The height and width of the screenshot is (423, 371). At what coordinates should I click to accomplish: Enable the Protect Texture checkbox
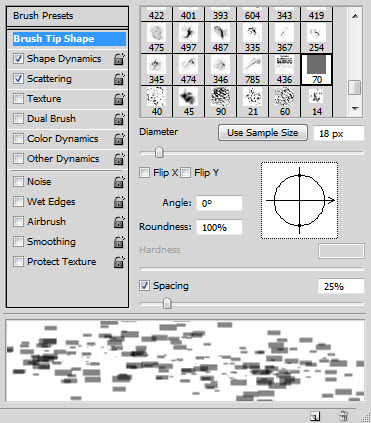point(18,262)
